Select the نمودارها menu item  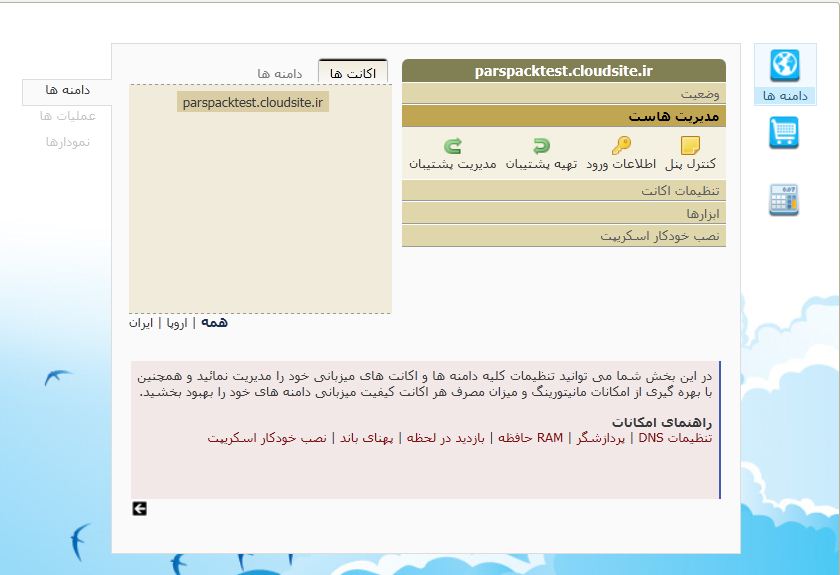tap(68, 142)
